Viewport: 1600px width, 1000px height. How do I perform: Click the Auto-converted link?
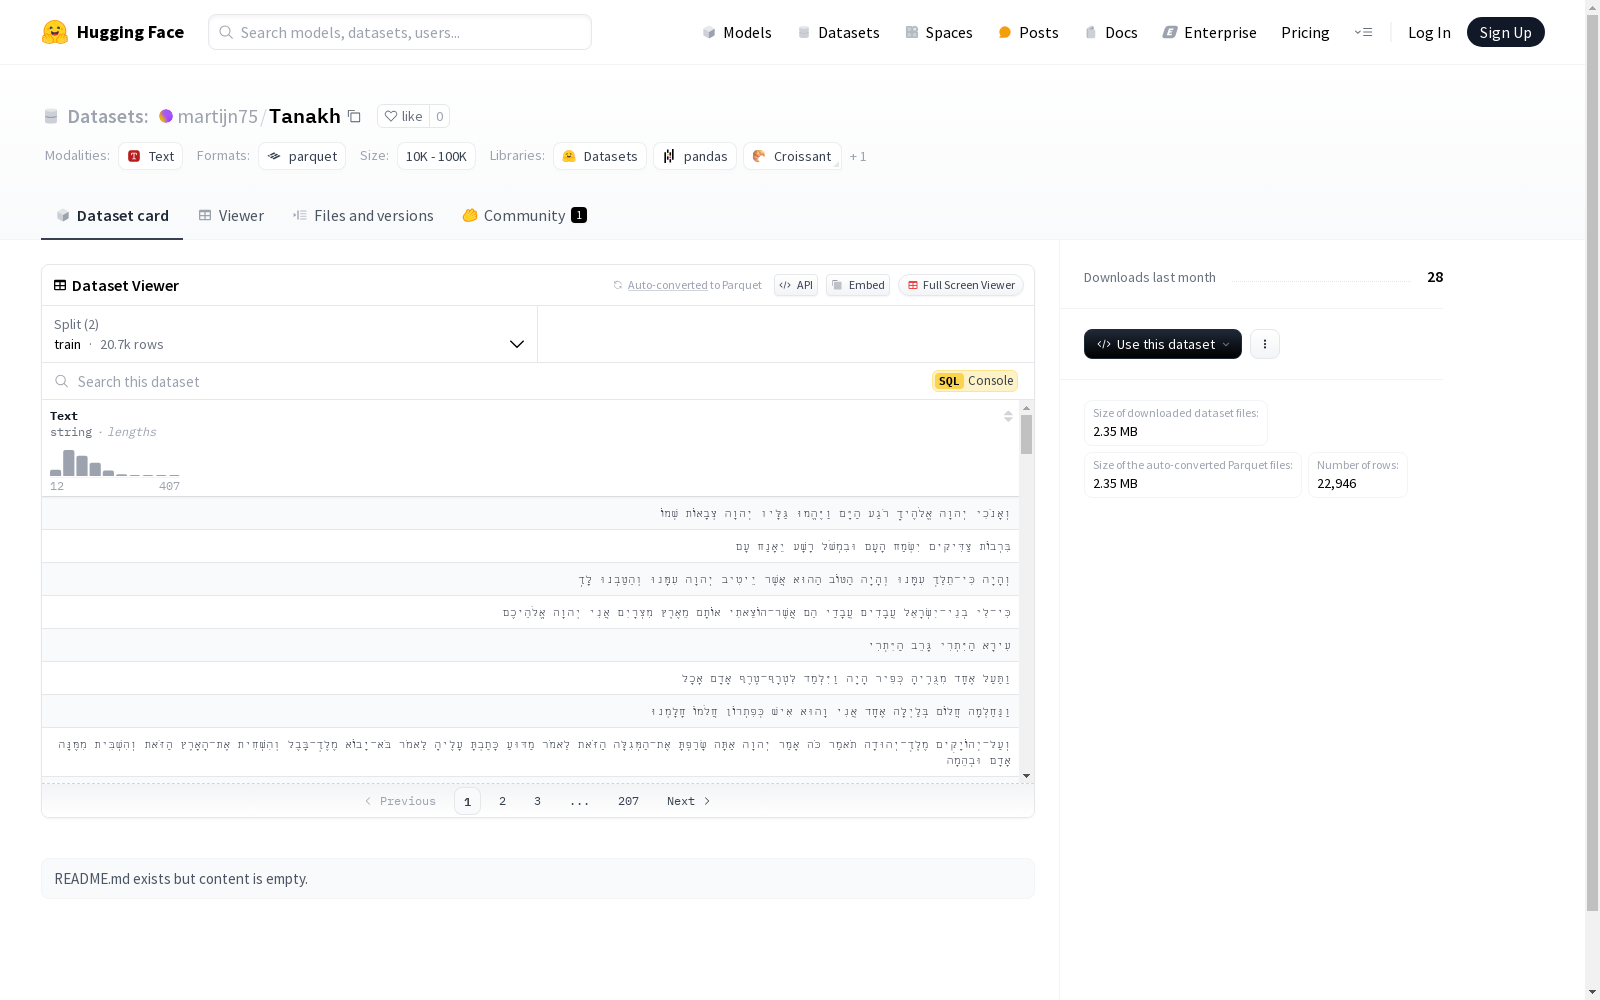pyautogui.click(x=667, y=285)
